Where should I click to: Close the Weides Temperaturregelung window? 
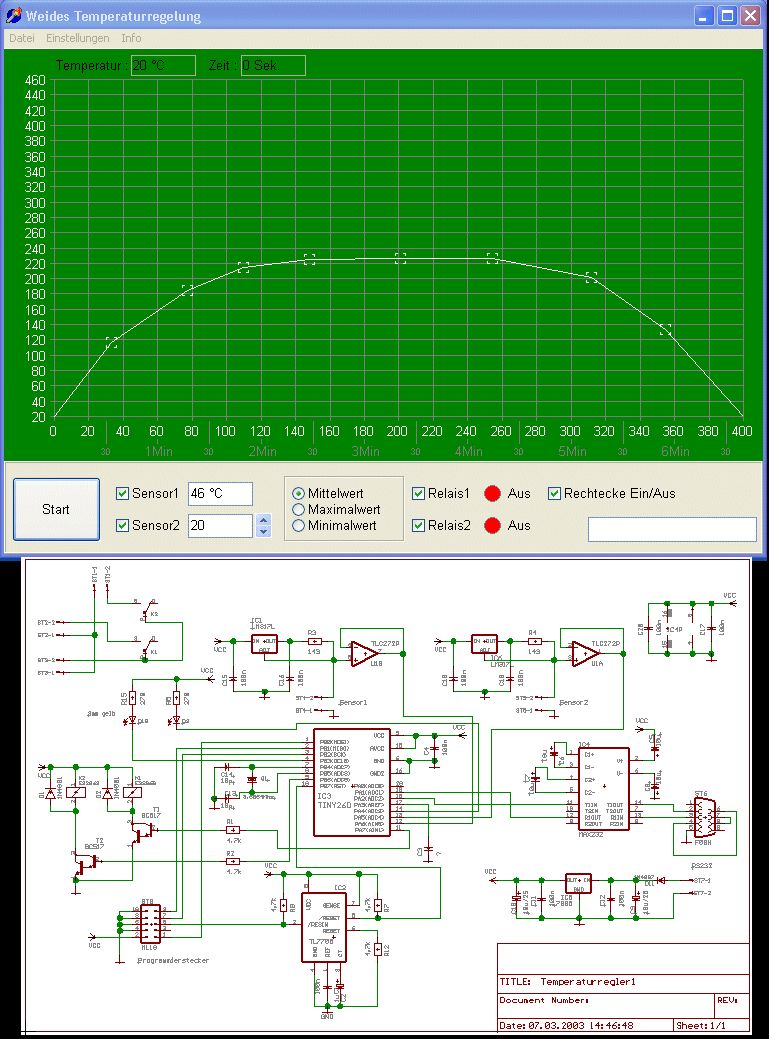pyautogui.click(x=750, y=16)
